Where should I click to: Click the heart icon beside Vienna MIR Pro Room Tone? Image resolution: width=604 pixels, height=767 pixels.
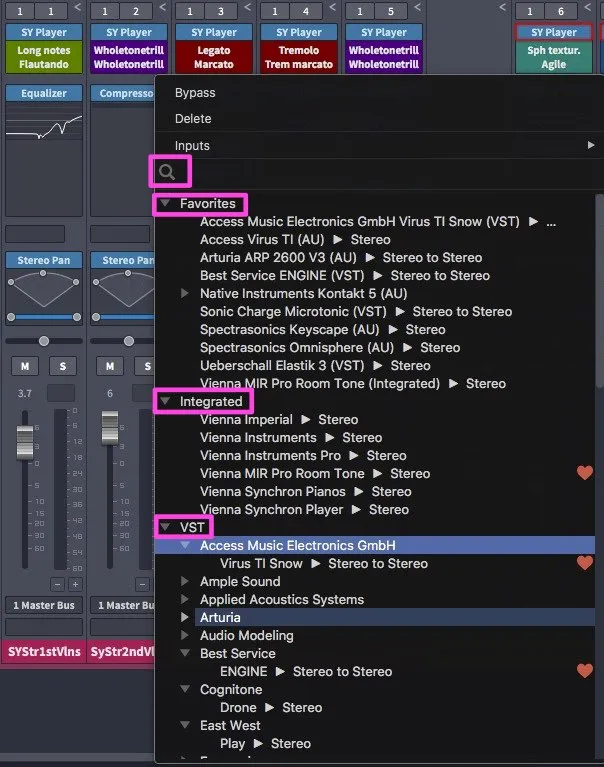click(x=584, y=473)
